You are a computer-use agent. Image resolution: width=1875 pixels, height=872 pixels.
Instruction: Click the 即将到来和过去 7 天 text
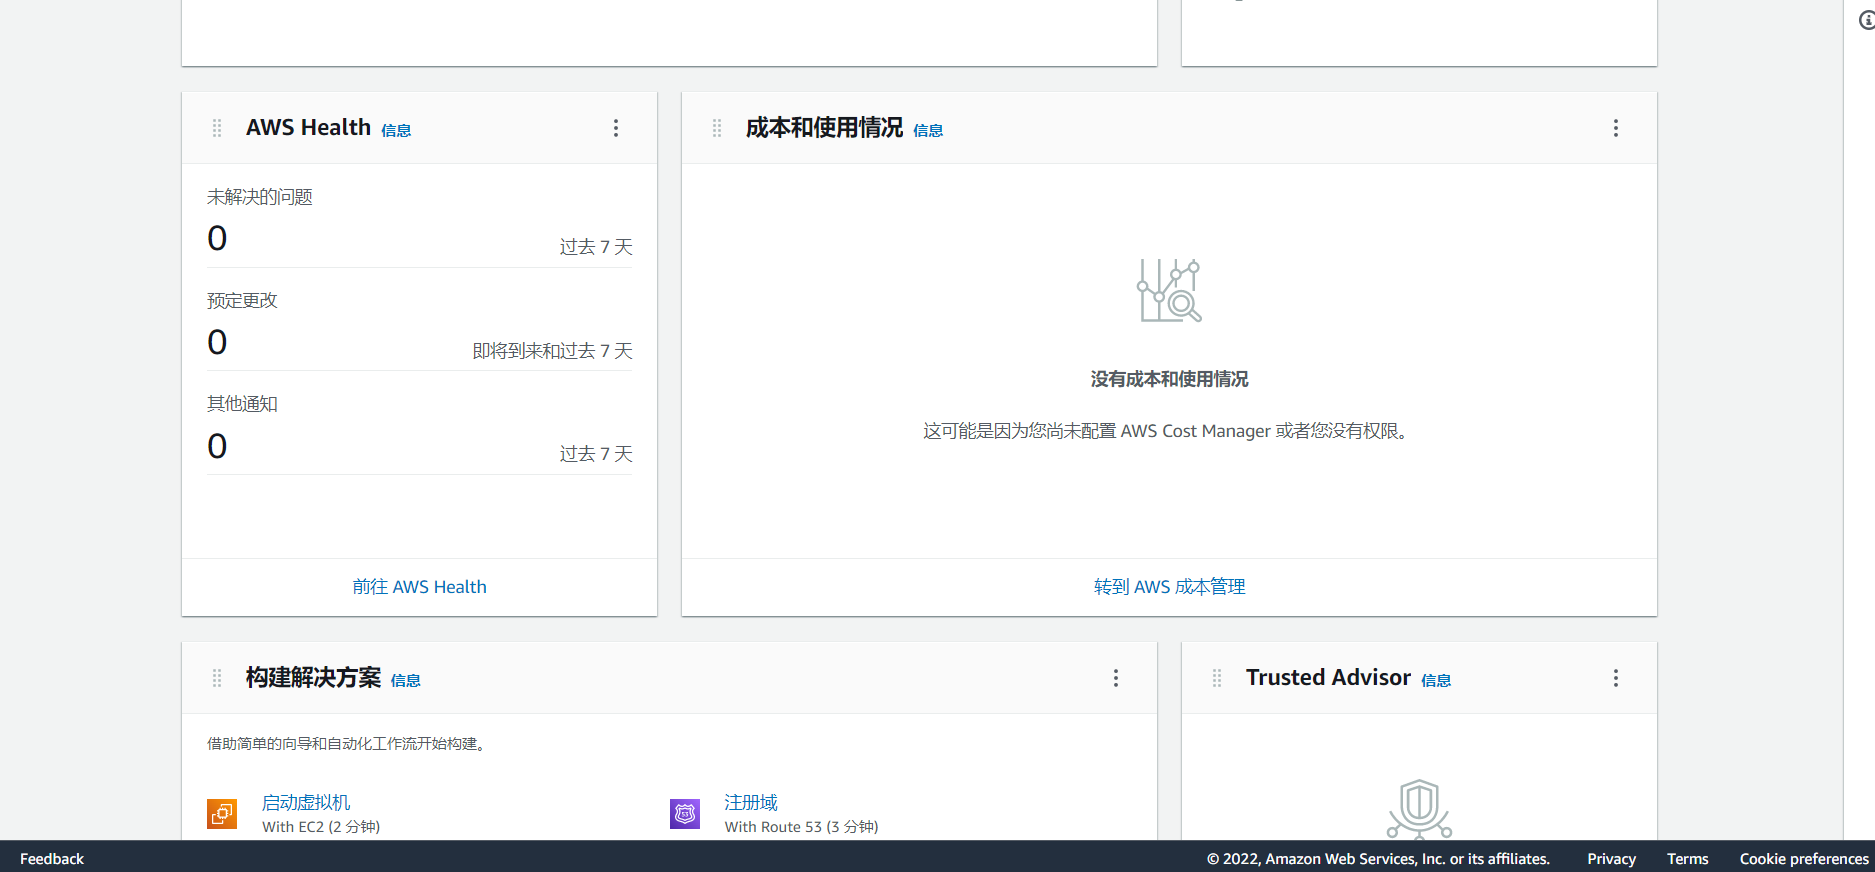pos(552,351)
